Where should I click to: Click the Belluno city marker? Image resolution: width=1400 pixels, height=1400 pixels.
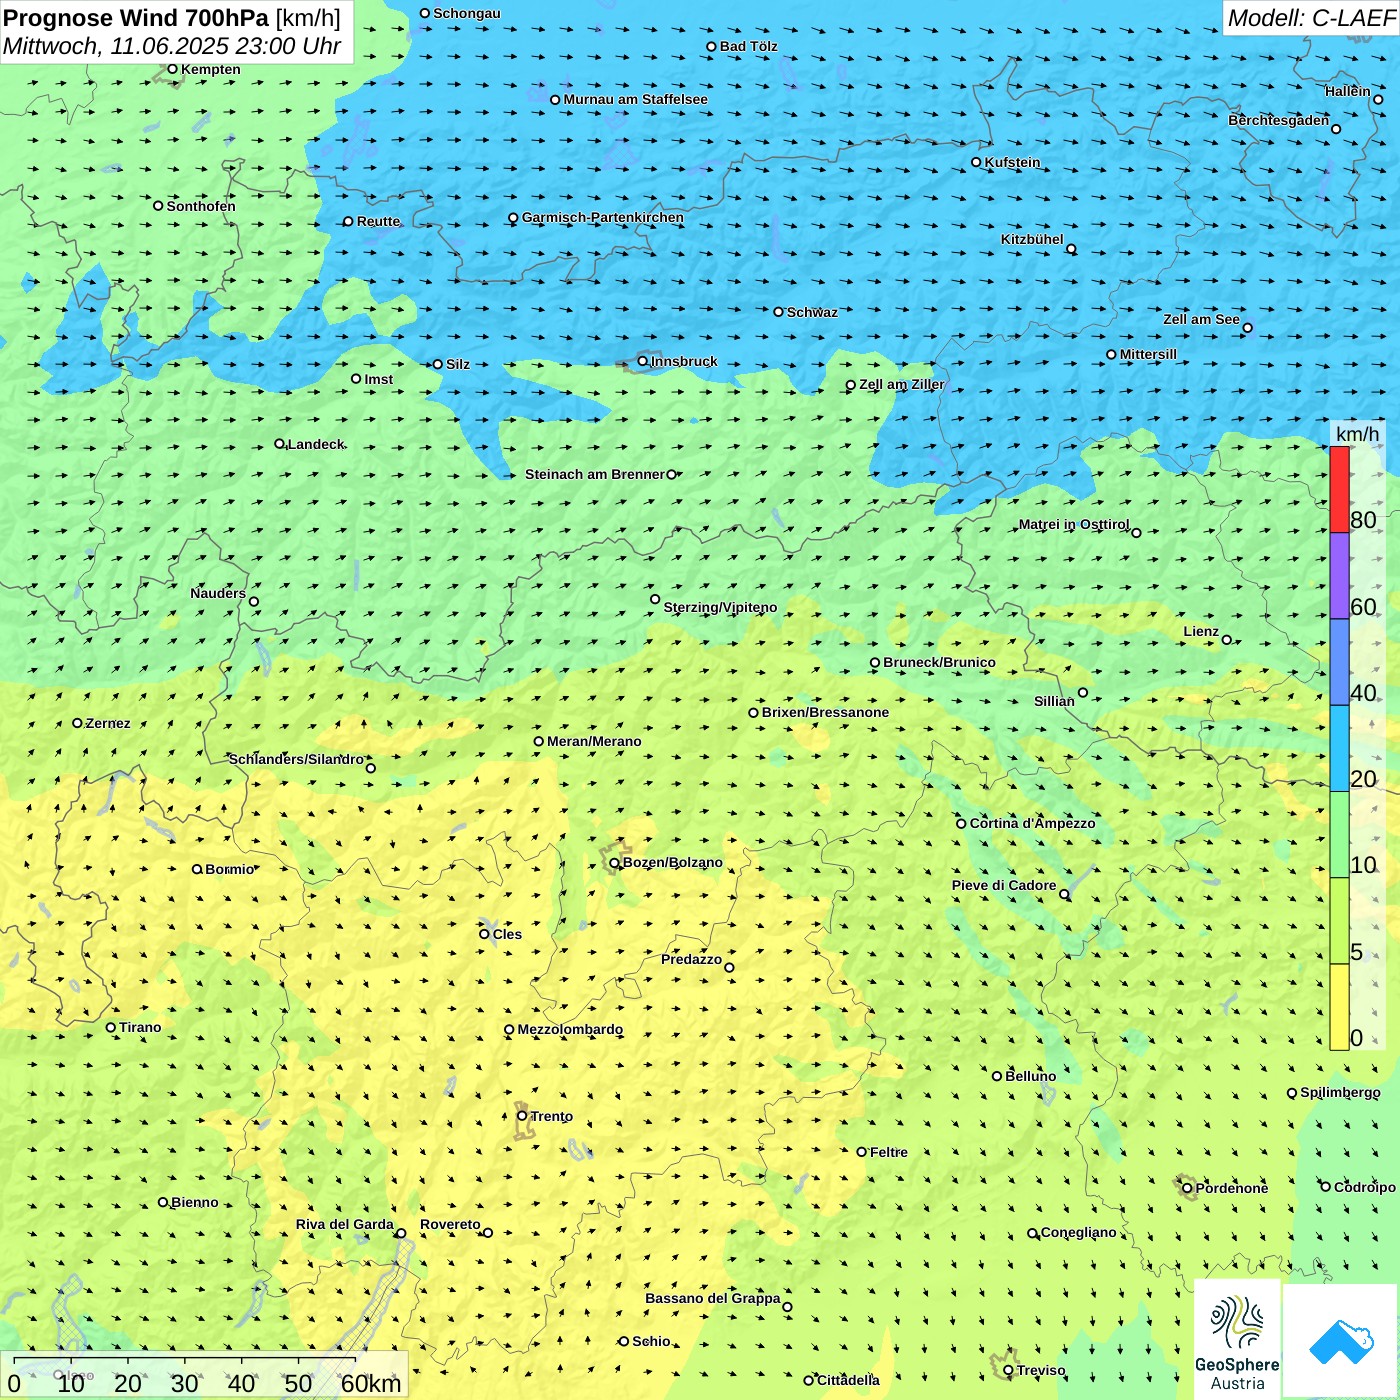click(997, 1076)
